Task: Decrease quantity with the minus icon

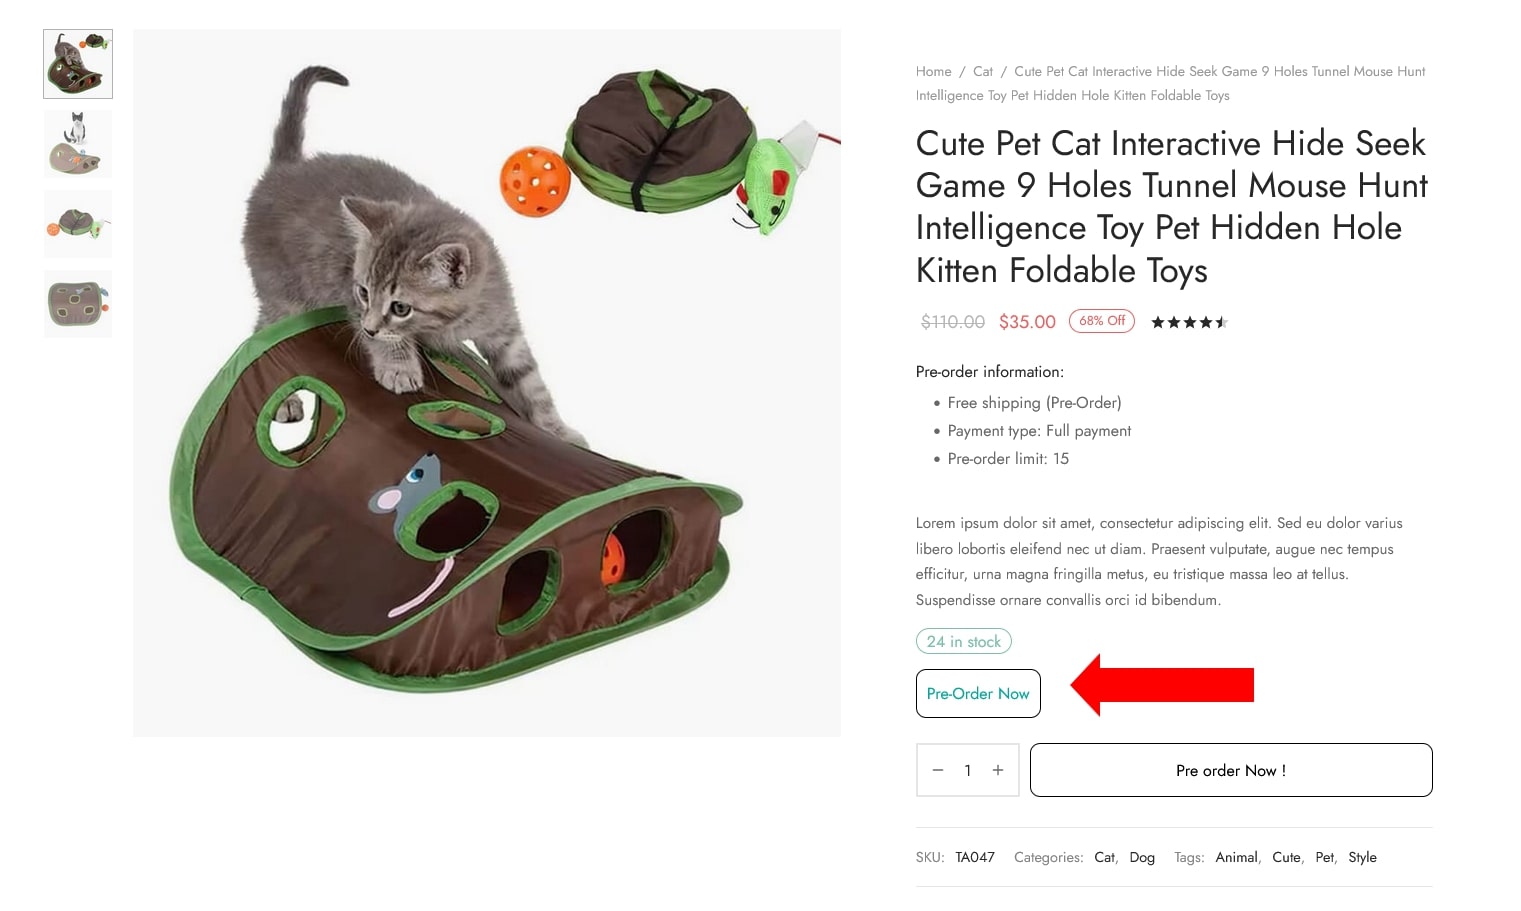Action: 937,770
